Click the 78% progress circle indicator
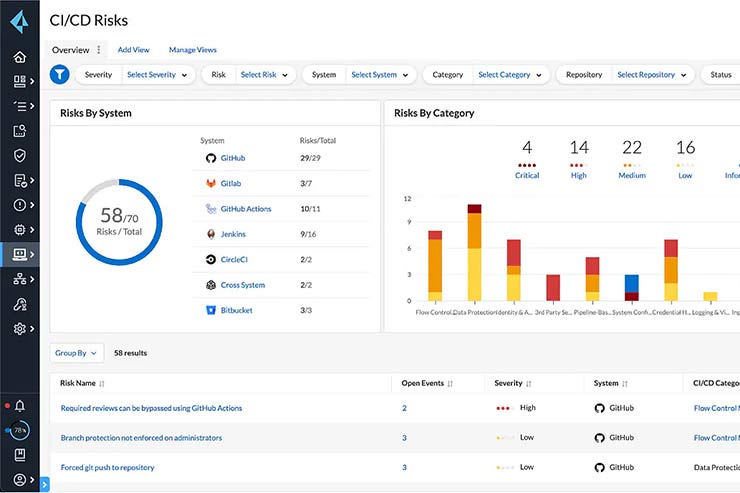 point(19,430)
